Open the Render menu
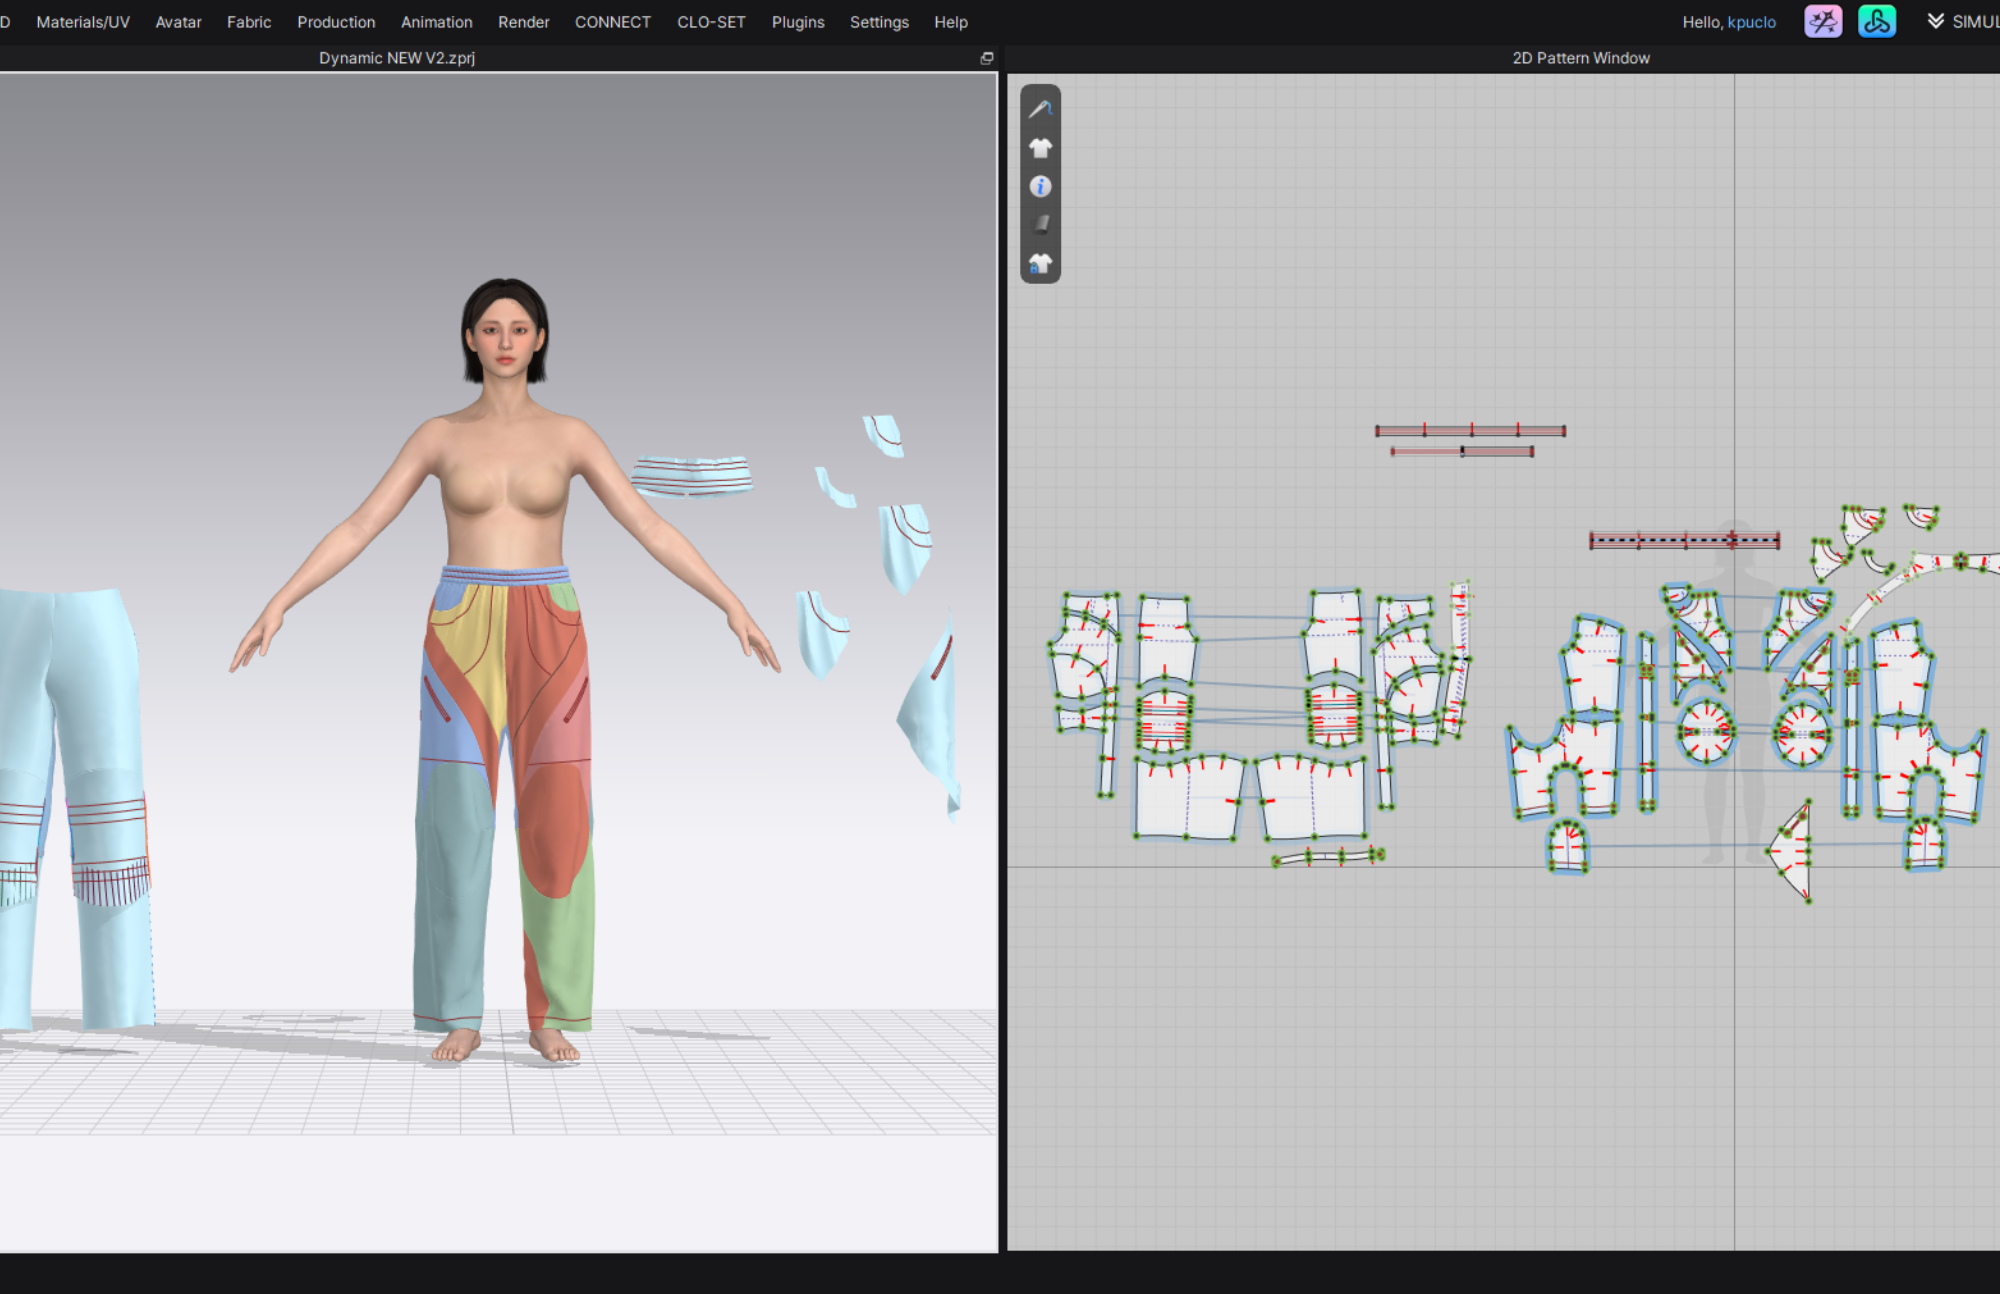The height and width of the screenshot is (1294, 2000). (523, 22)
